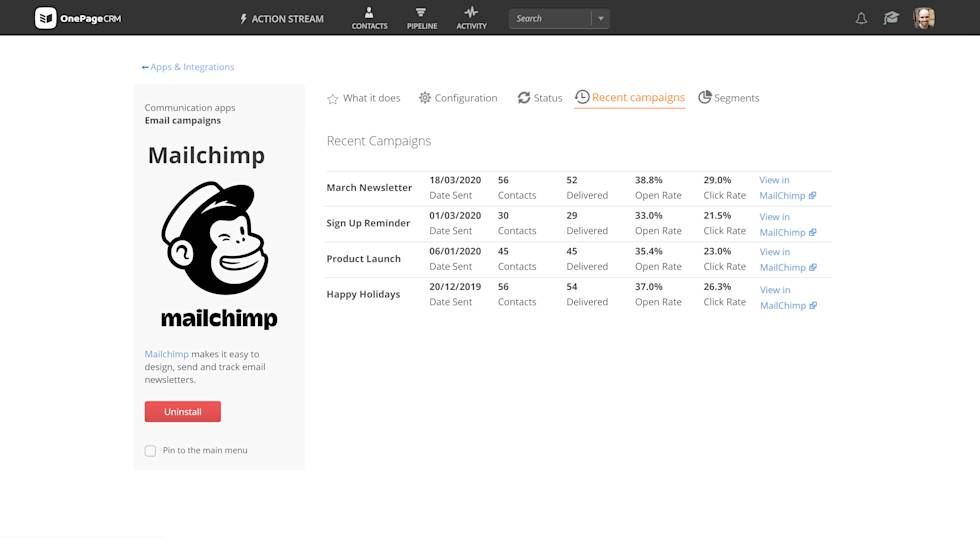Click the 29 delivered count
Image resolution: width=980 pixels, height=551 pixels.
point(572,216)
